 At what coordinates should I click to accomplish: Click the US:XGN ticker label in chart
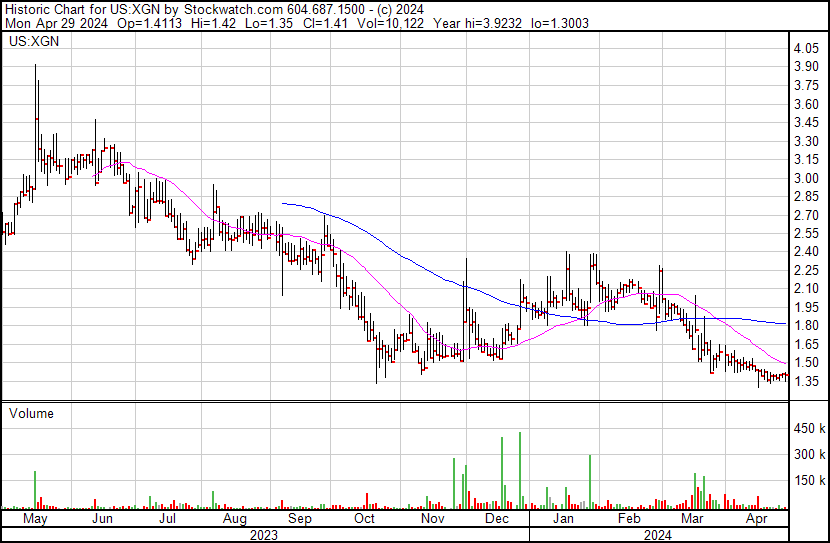(x=32, y=44)
